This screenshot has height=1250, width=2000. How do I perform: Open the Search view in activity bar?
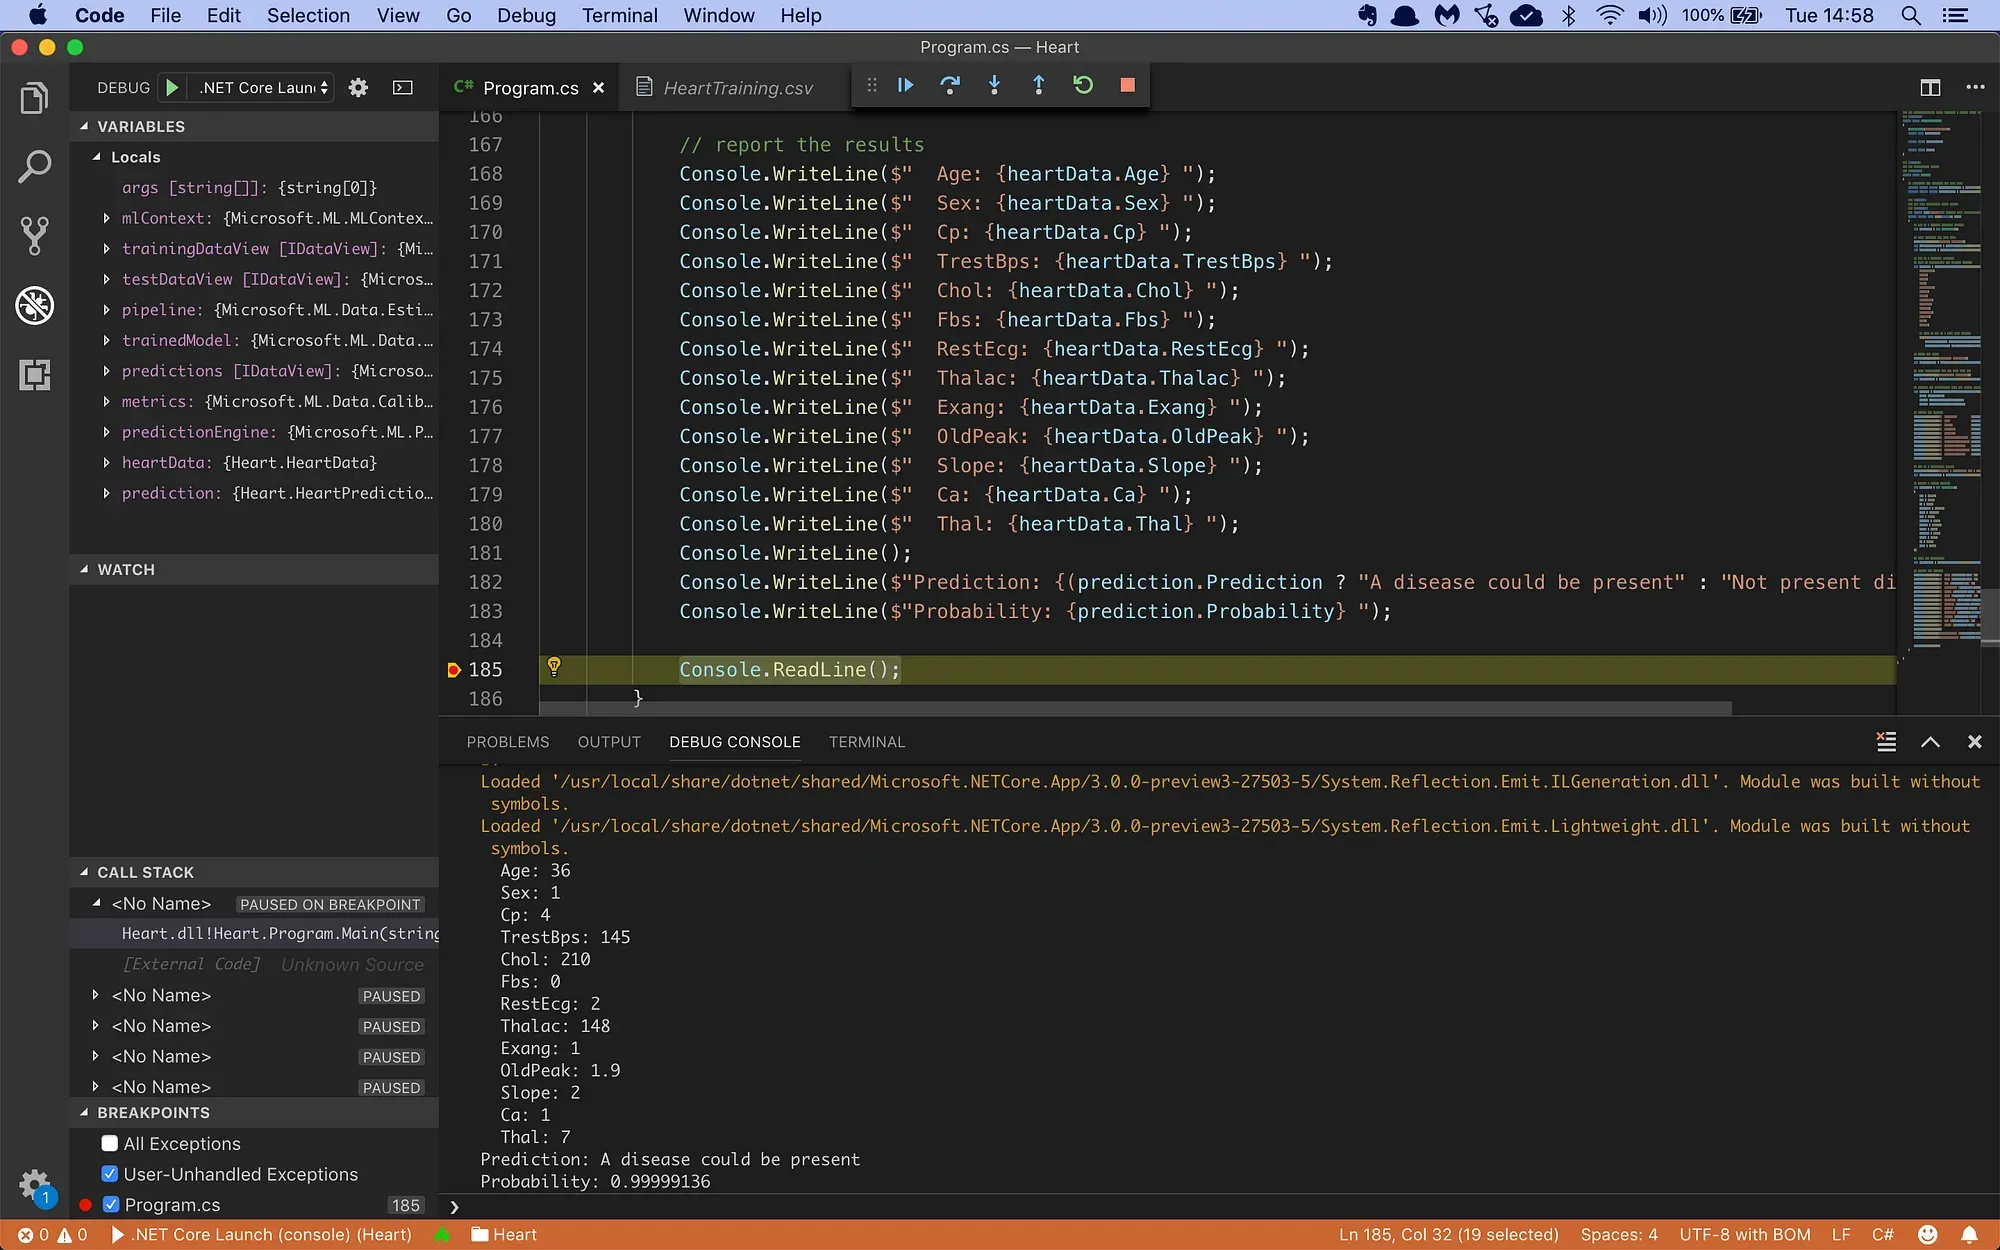tap(35, 166)
